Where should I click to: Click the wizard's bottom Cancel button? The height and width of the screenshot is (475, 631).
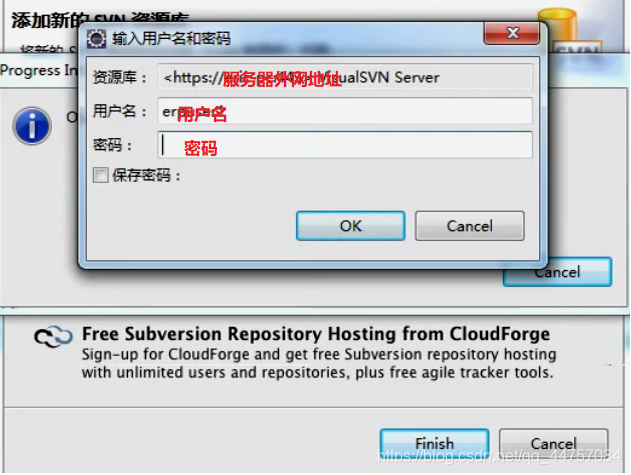coord(554,443)
